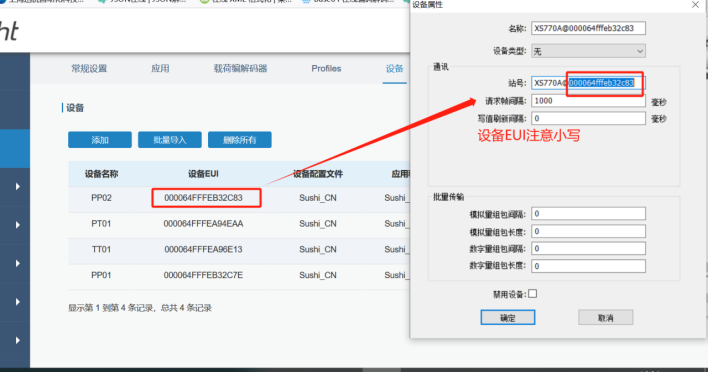Click the 添加 button to add a device
708x372 pixels.
coord(100,140)
